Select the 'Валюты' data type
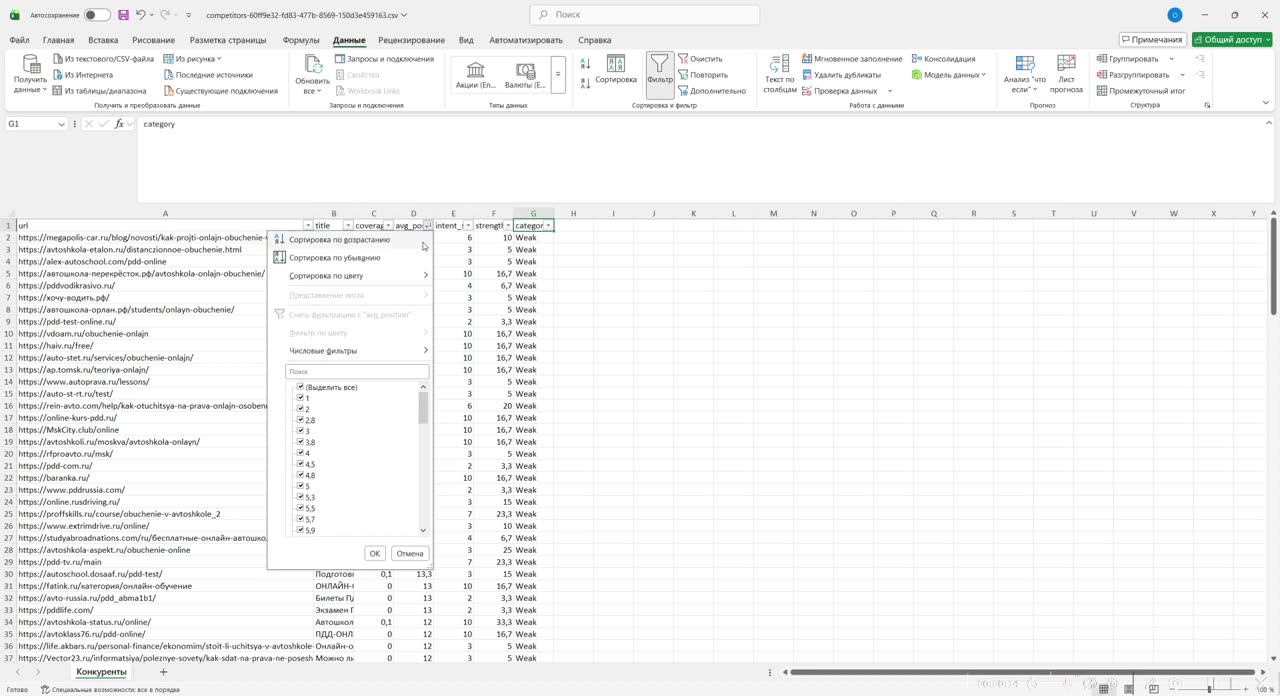The width and height of the screenshot is (1280, 696). pos(525,75)
